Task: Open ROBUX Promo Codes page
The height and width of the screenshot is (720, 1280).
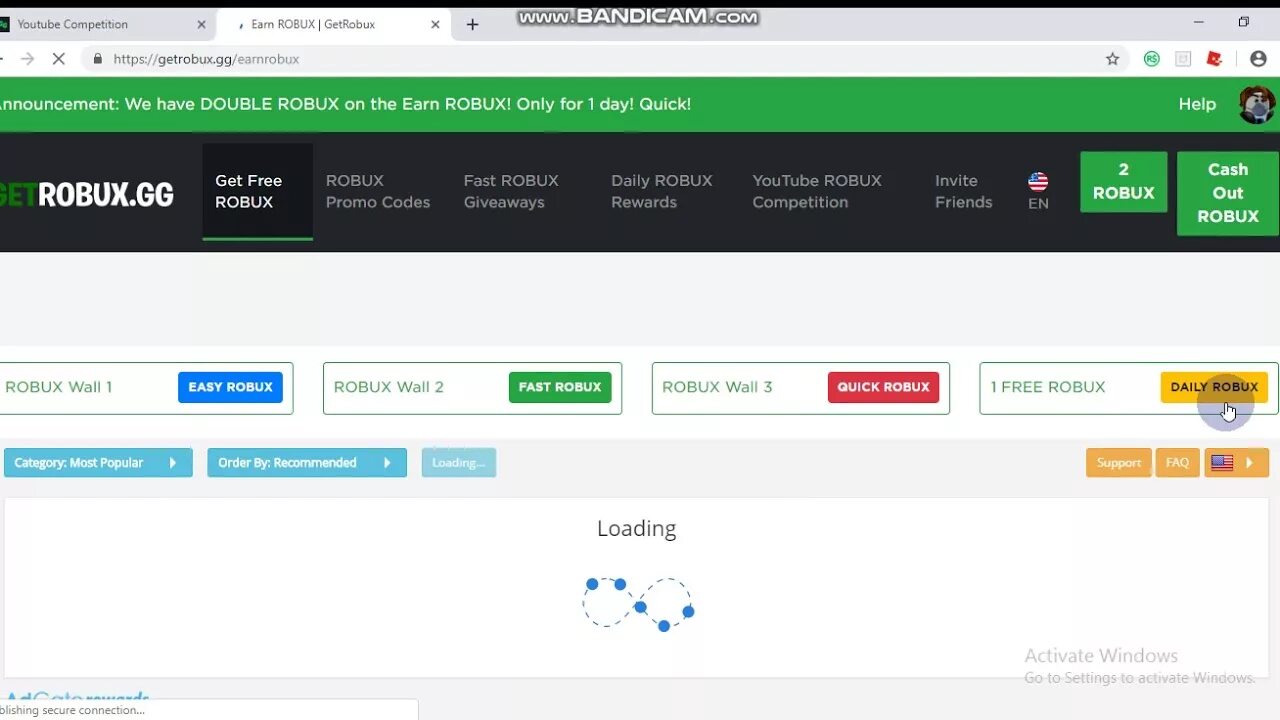Action: 378,191
